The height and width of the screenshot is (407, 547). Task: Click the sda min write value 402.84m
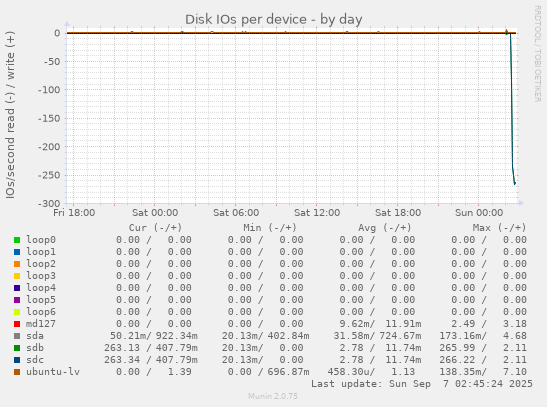coord(289,336)
